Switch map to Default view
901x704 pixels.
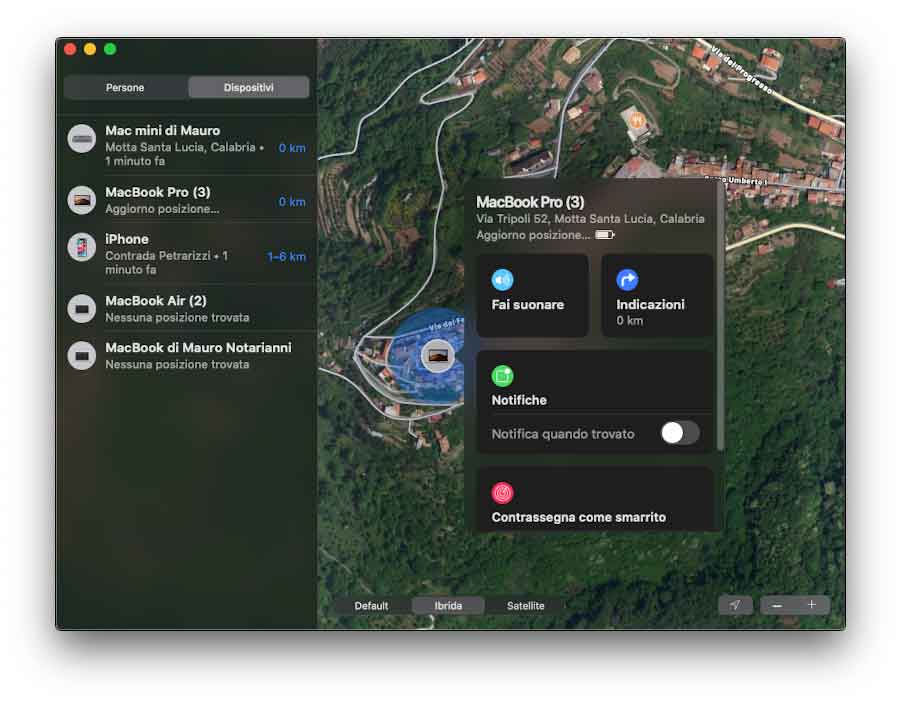click(x=371, y=605)
